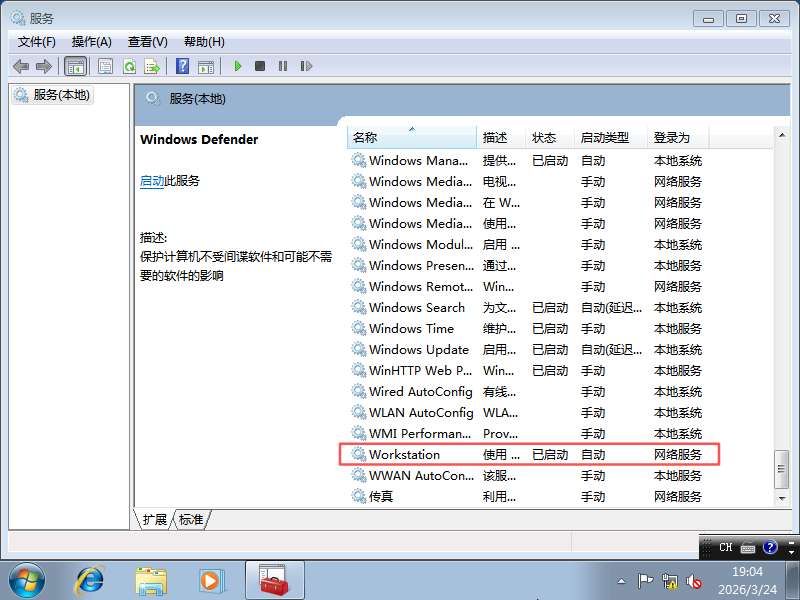Screen dimensions: 800x600
Task: Click the red toolbox taskbar button
Action: click(274, 580)
